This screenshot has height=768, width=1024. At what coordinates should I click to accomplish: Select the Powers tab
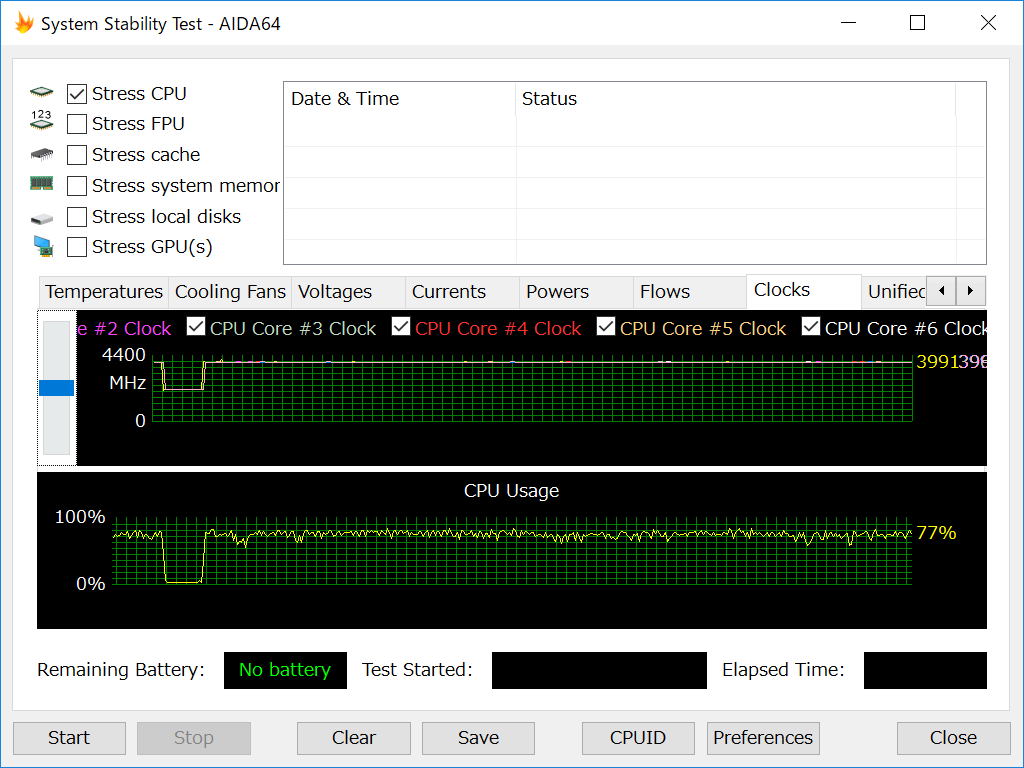tap(576, 292)
